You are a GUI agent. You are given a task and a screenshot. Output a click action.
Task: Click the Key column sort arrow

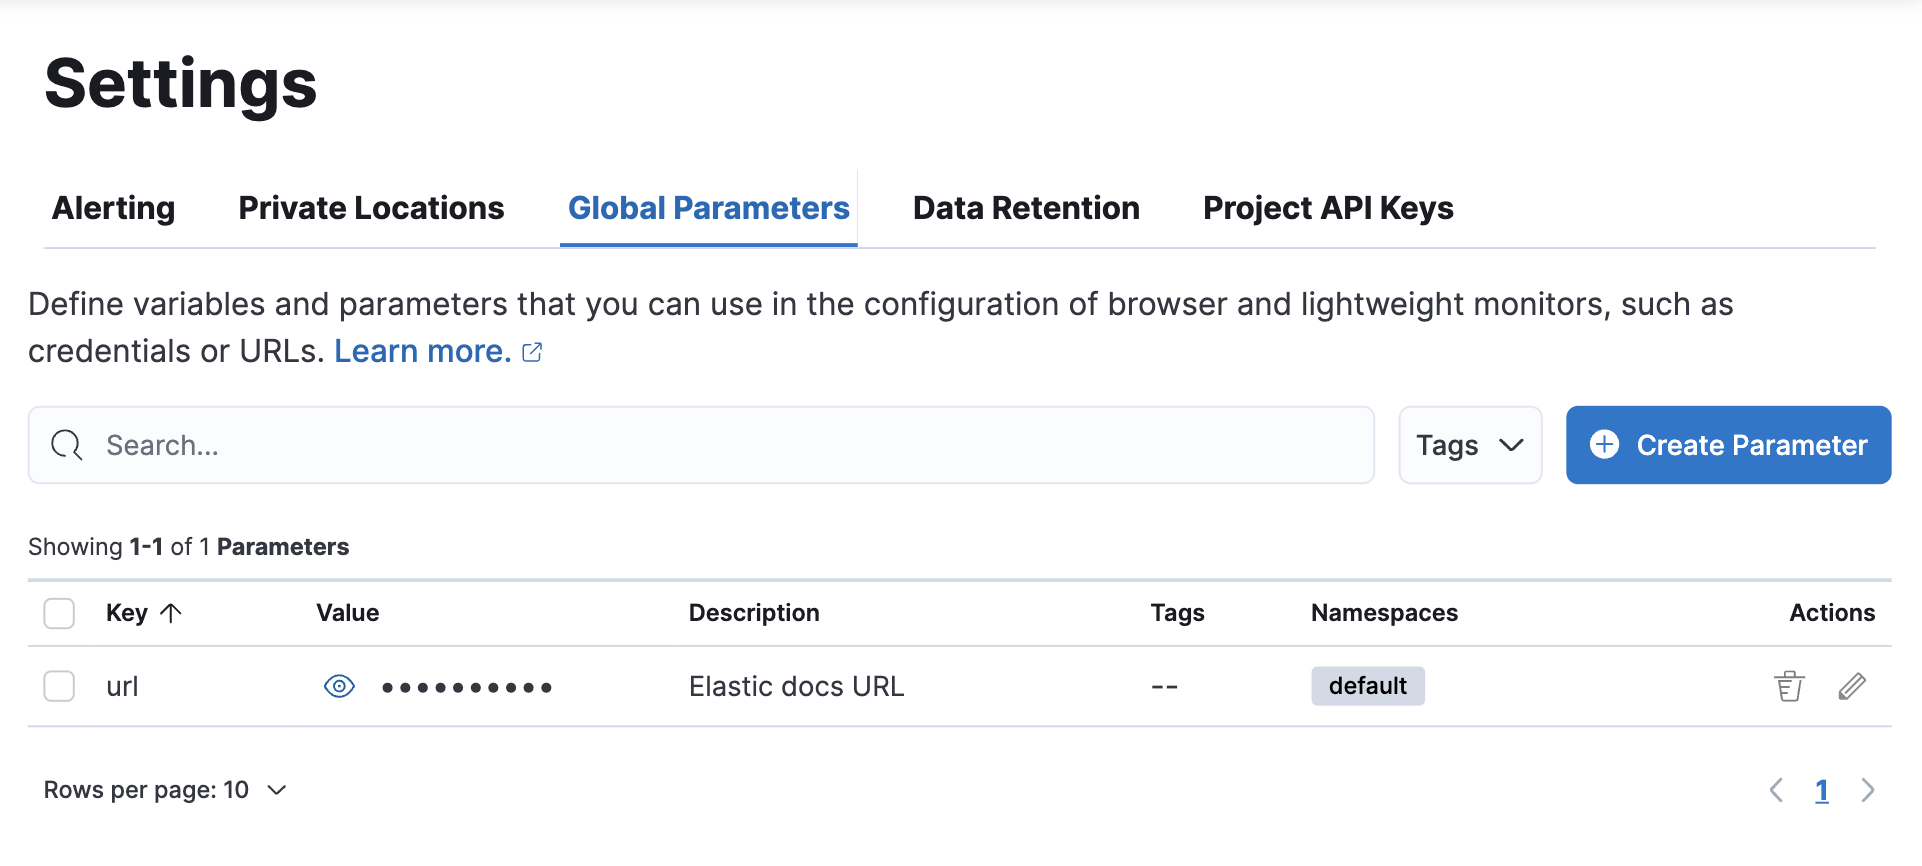point(171,613)
